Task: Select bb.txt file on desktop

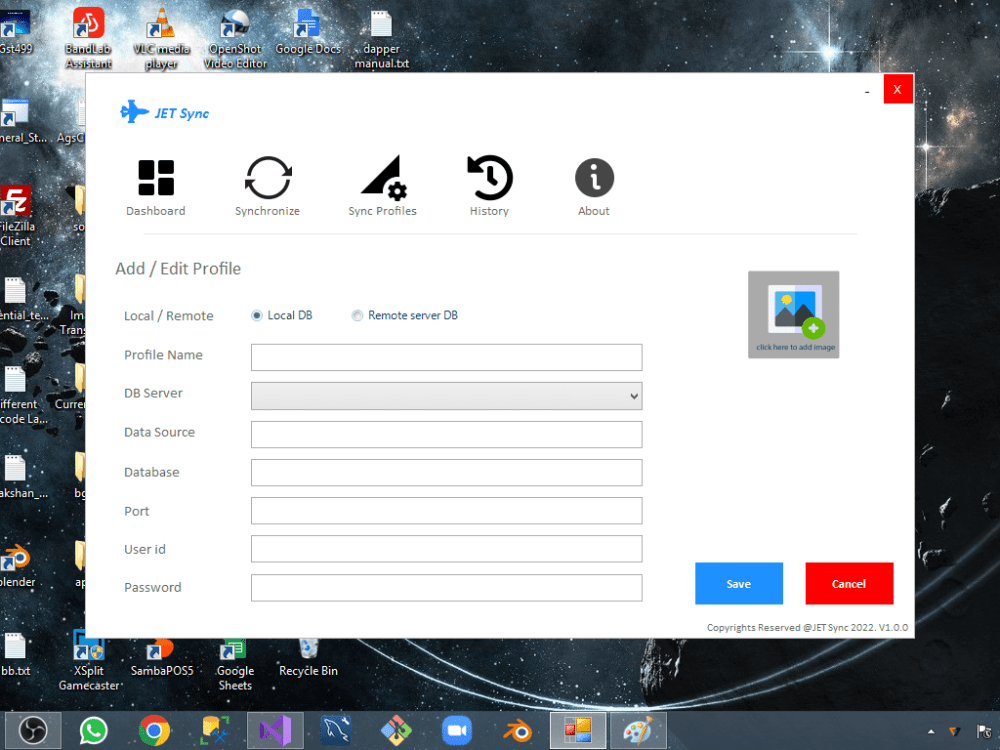Action: click(x=15, y=655)
